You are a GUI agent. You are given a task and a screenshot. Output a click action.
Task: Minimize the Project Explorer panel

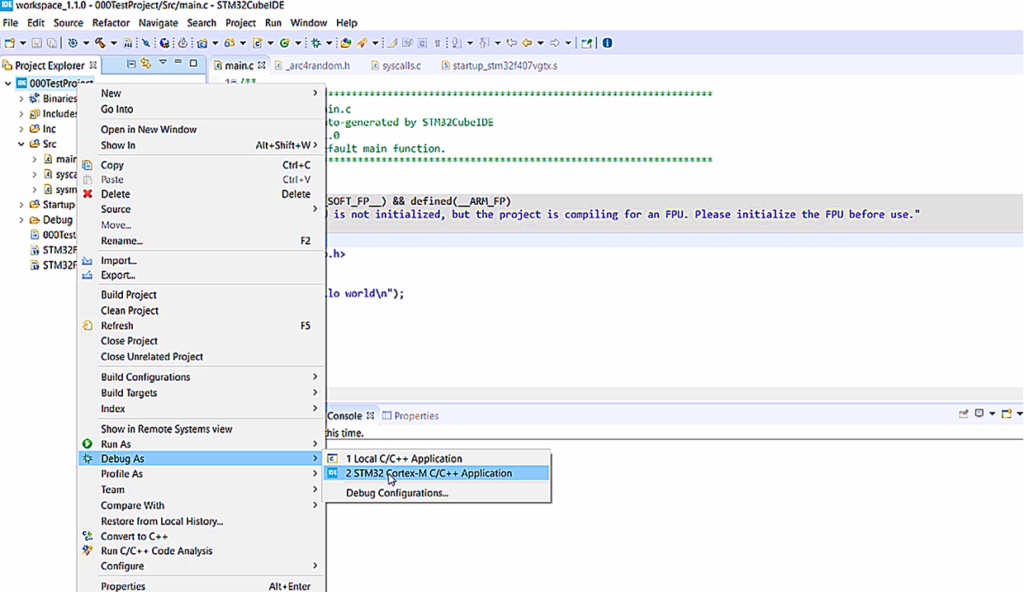click(x=178, y=63)
